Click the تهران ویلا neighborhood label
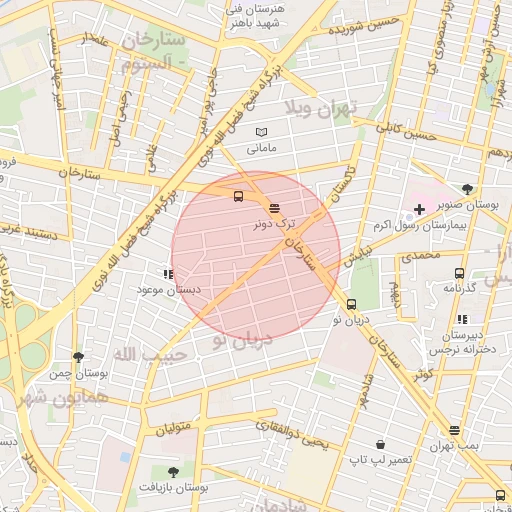The width and height of the screenshot is (512, 512). point(321,109)
